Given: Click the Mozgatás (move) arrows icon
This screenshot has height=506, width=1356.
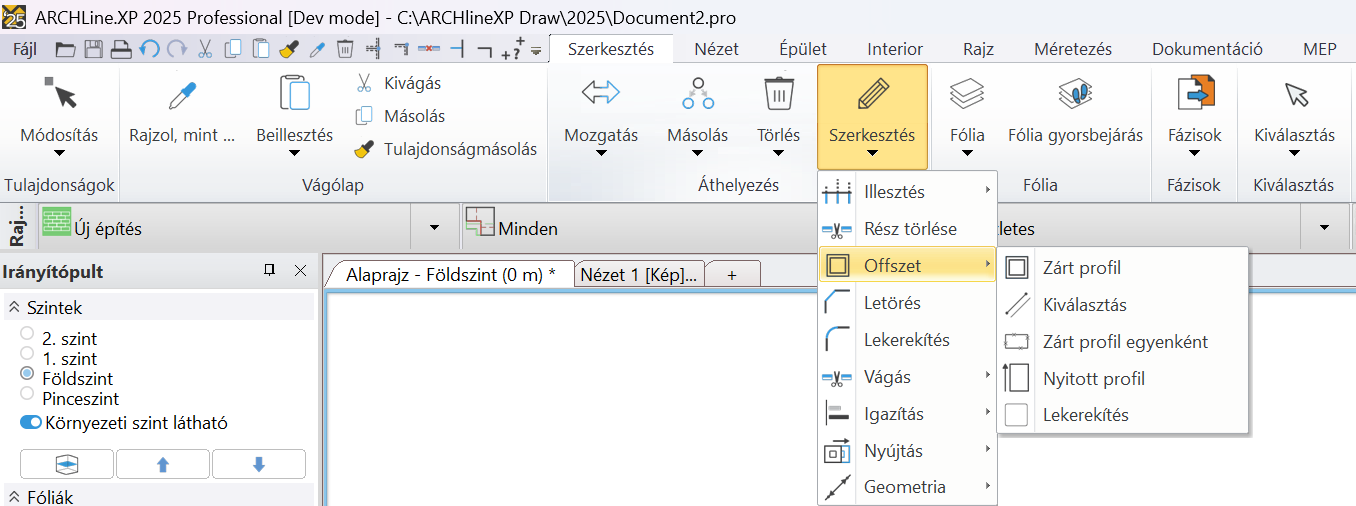Looking at the screenshot, I should pos(601,93).
